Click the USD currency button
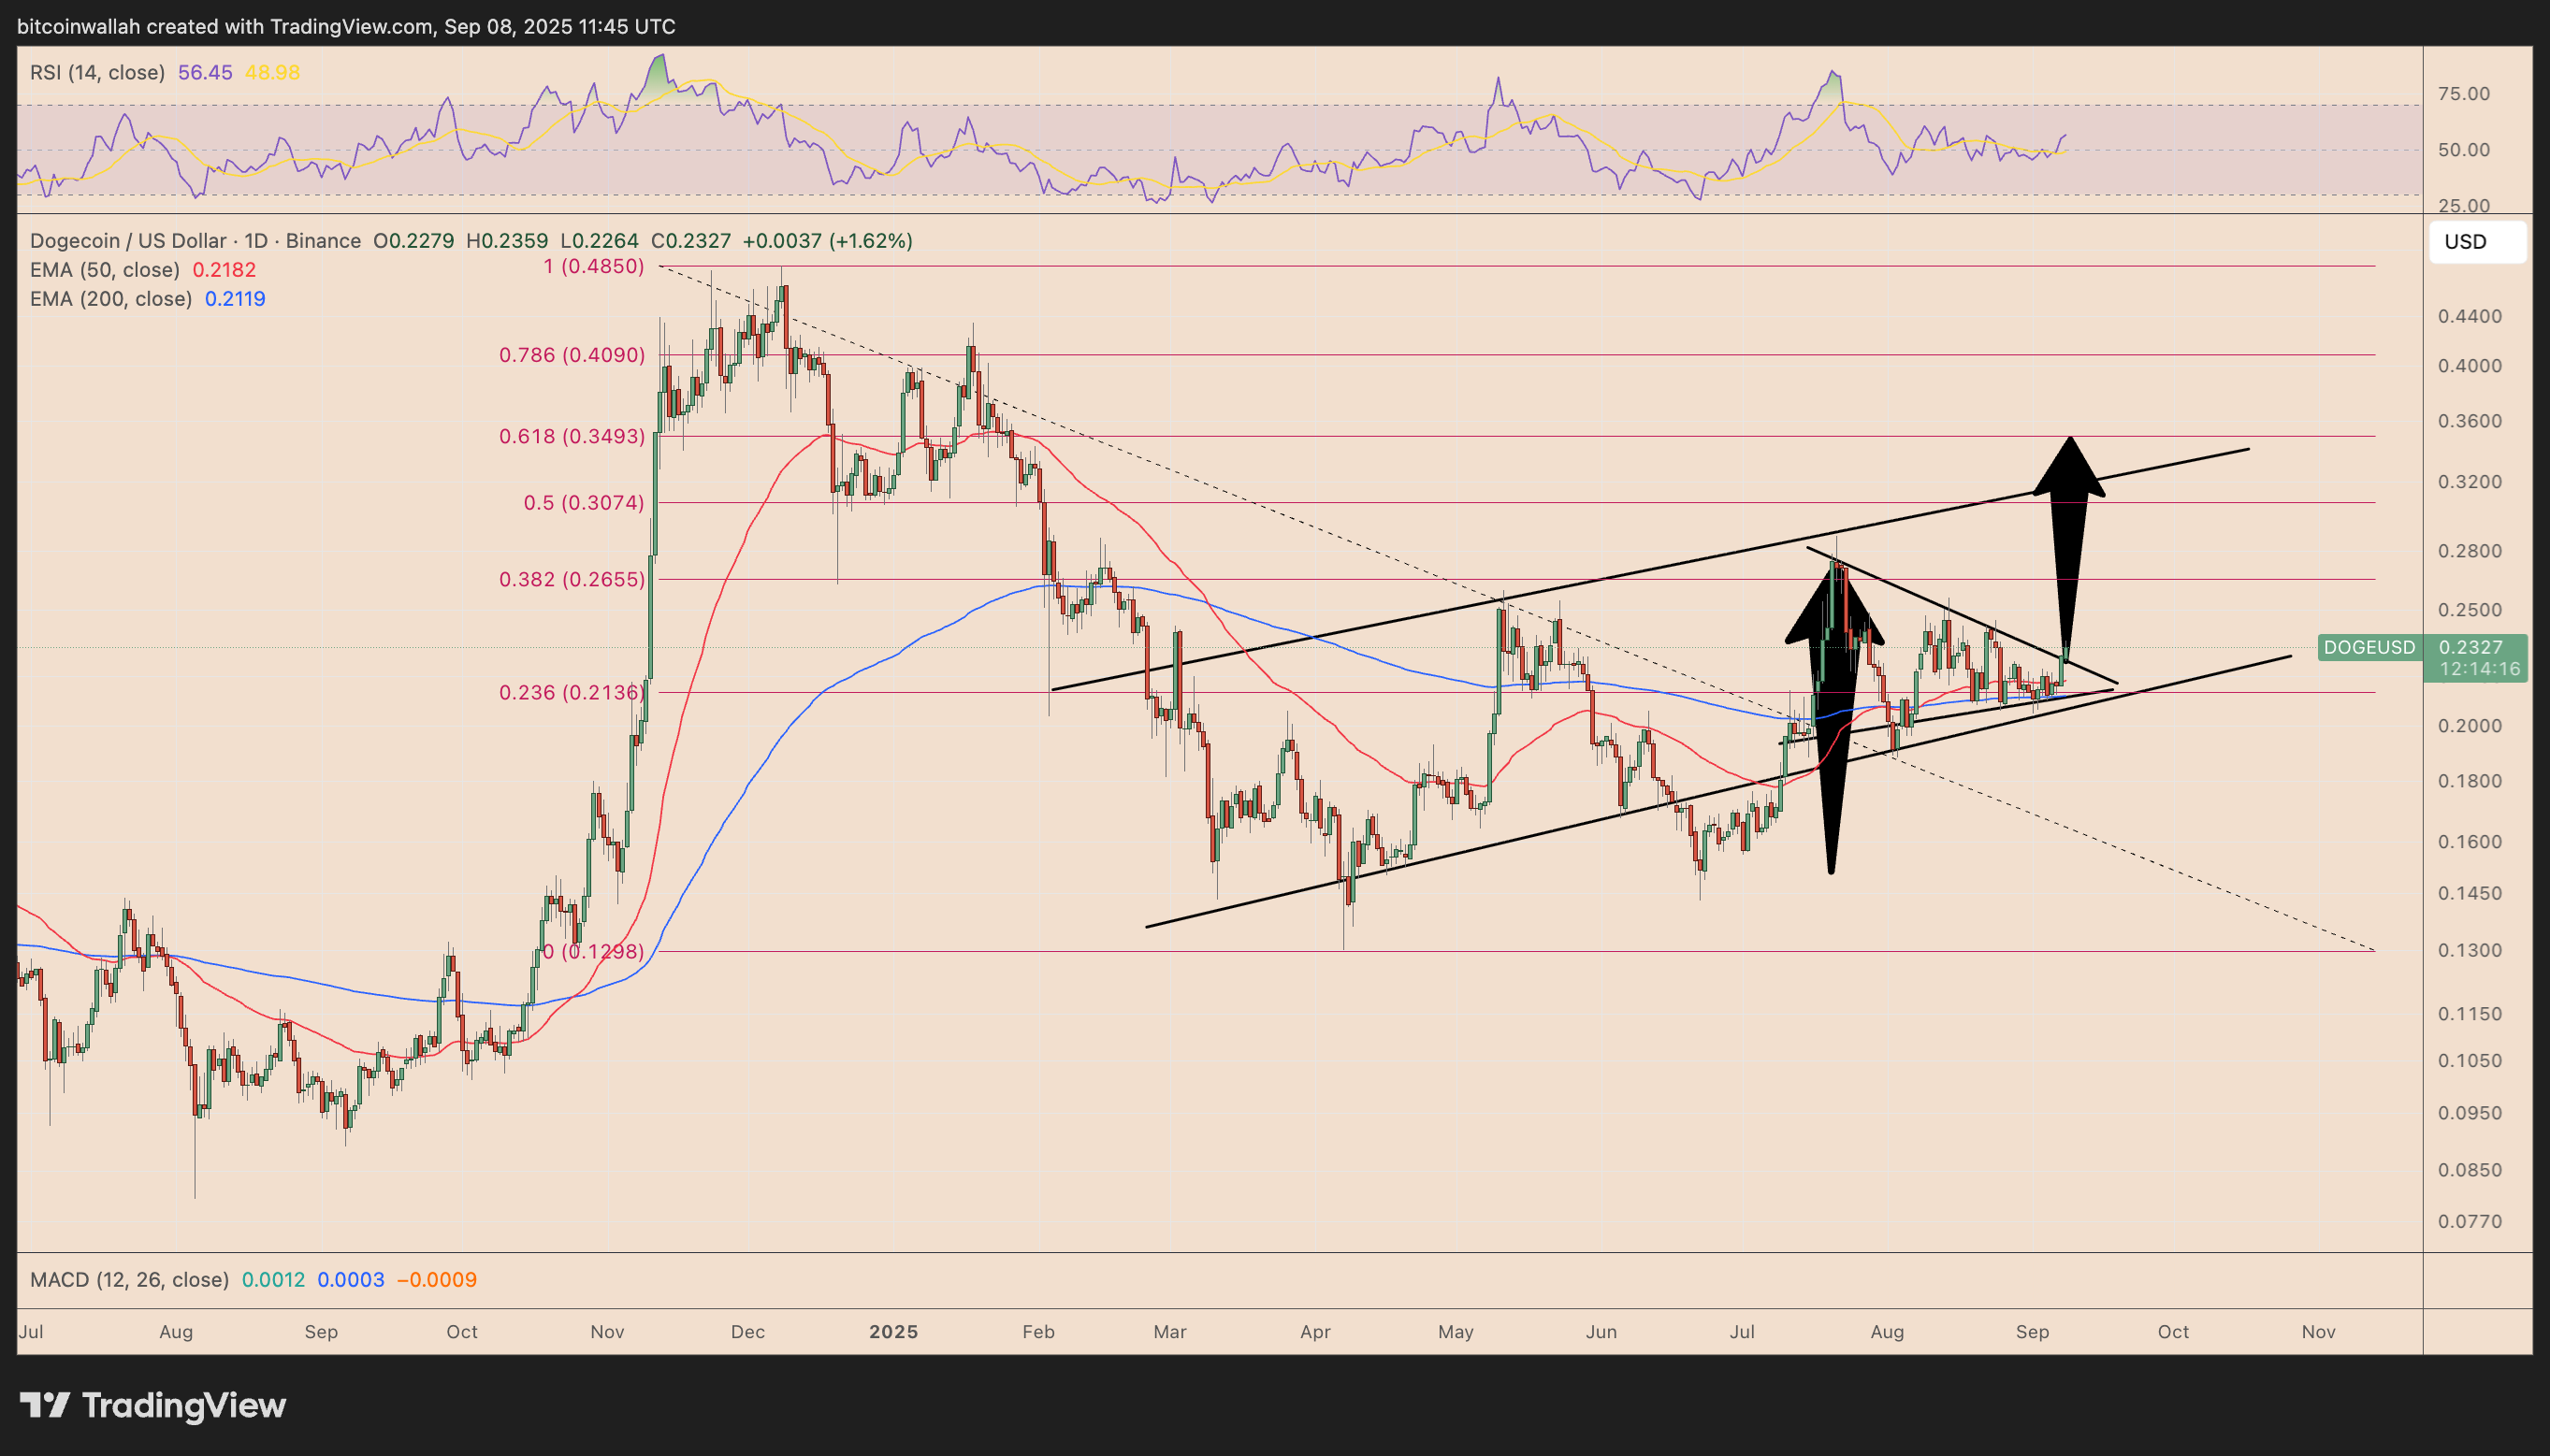Image resolution: width=2550 pixels, height=1456 pixels. [x=2477, y=241]
